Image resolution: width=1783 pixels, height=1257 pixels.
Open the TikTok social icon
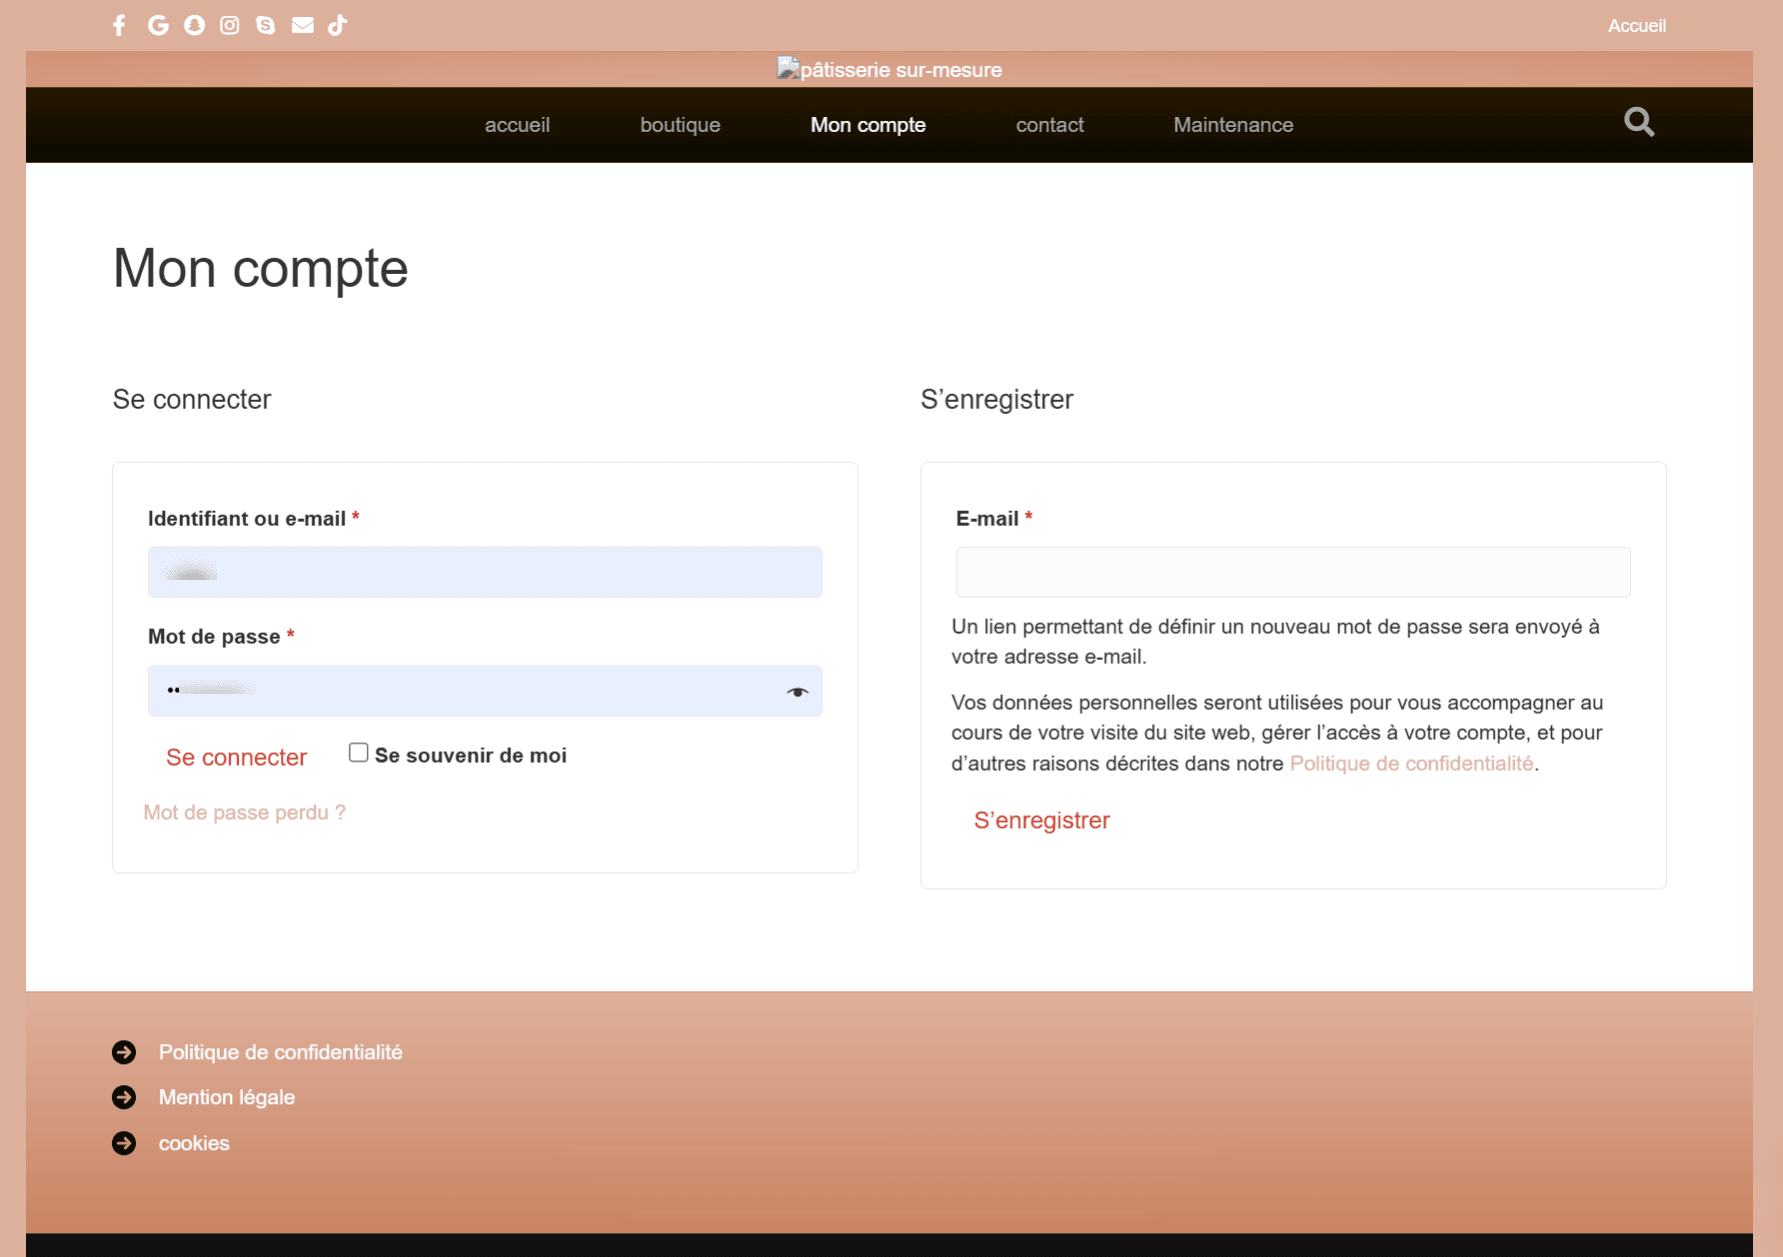[x=338, y=25]
